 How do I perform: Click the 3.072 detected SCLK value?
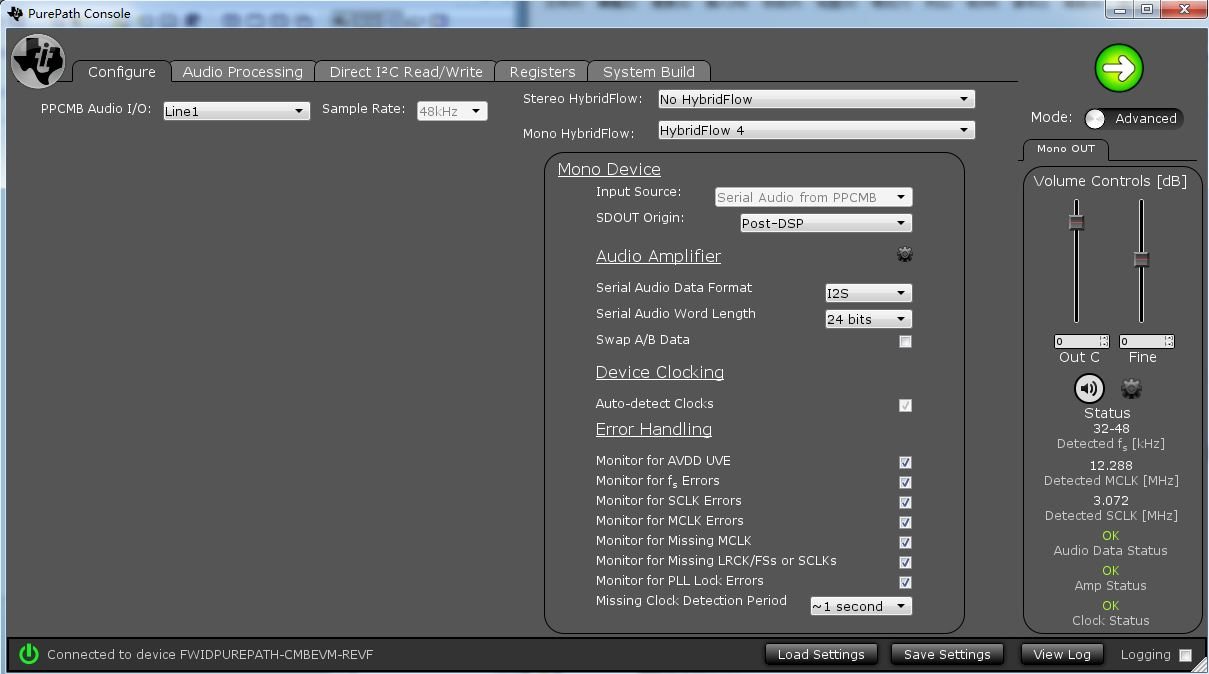[1111, 500]
